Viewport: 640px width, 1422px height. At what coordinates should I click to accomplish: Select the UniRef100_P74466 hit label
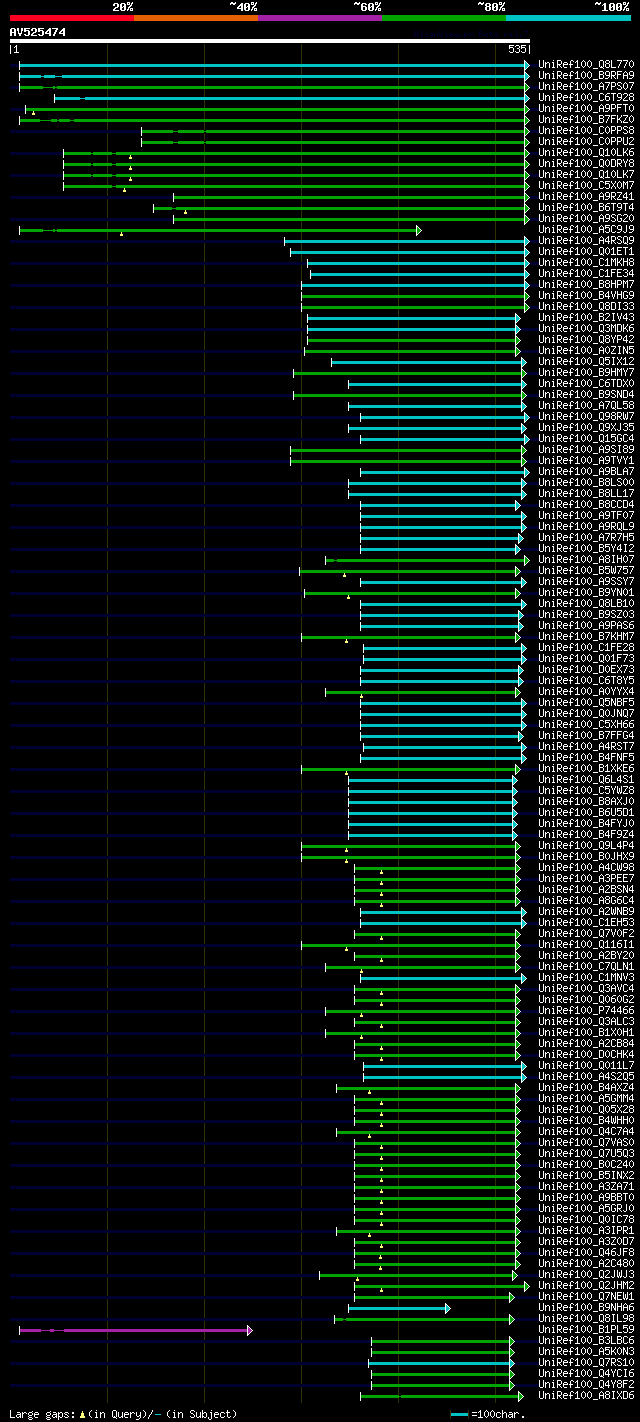click(586, 1011)
